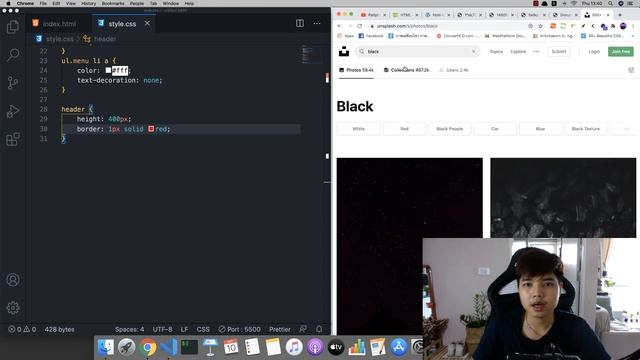Click the Submit button on Unsplash
The width and height of the screenshot is (640, 360).
(x=558, y=51)
